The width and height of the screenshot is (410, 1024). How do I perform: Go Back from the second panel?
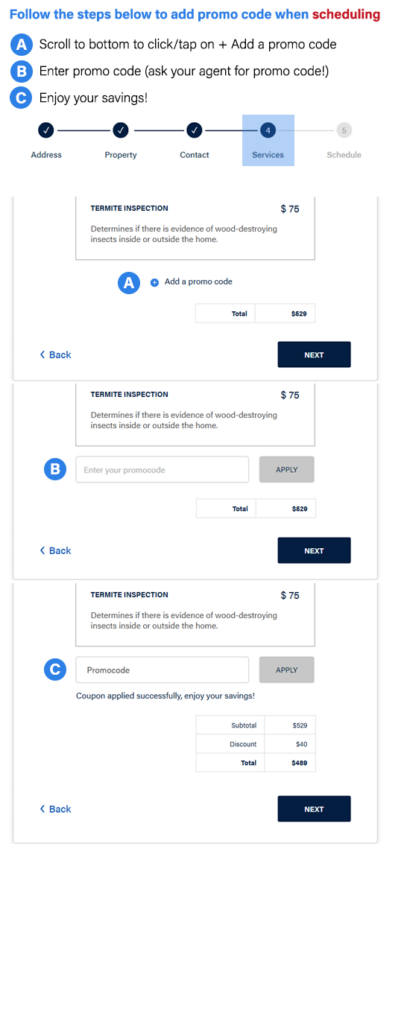click(x=55, y=551)
